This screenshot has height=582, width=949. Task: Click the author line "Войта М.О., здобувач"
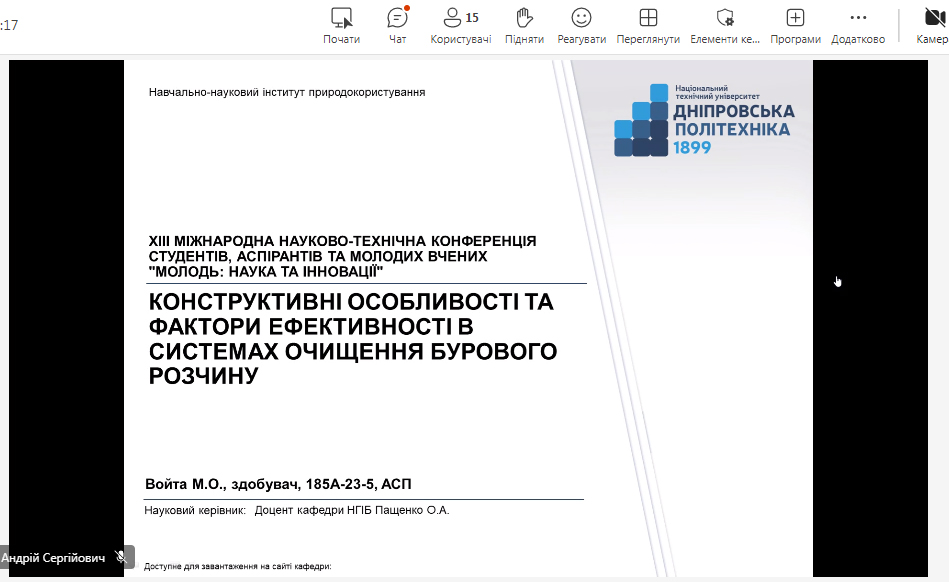coord(278,485)
